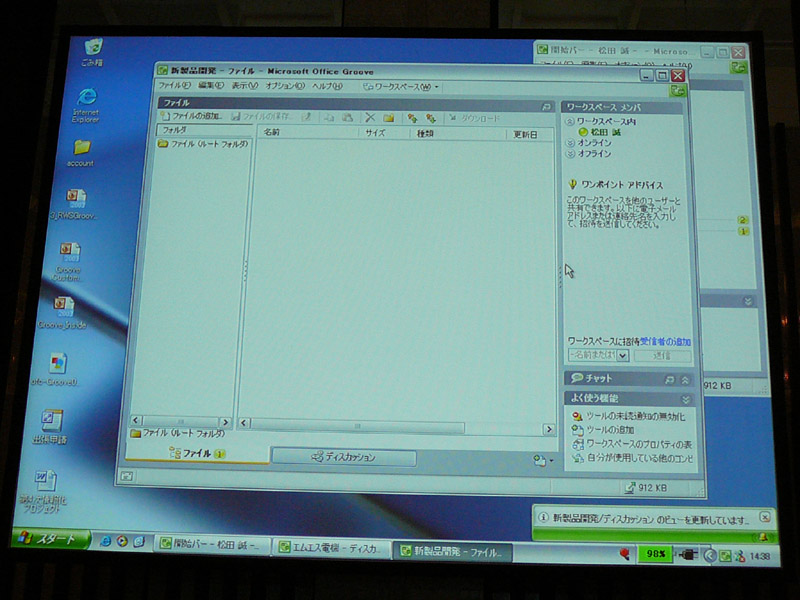Click the delete X icon in the file toolbar
Viewport: 800px width, 600px height.
(x=370, y=118)
